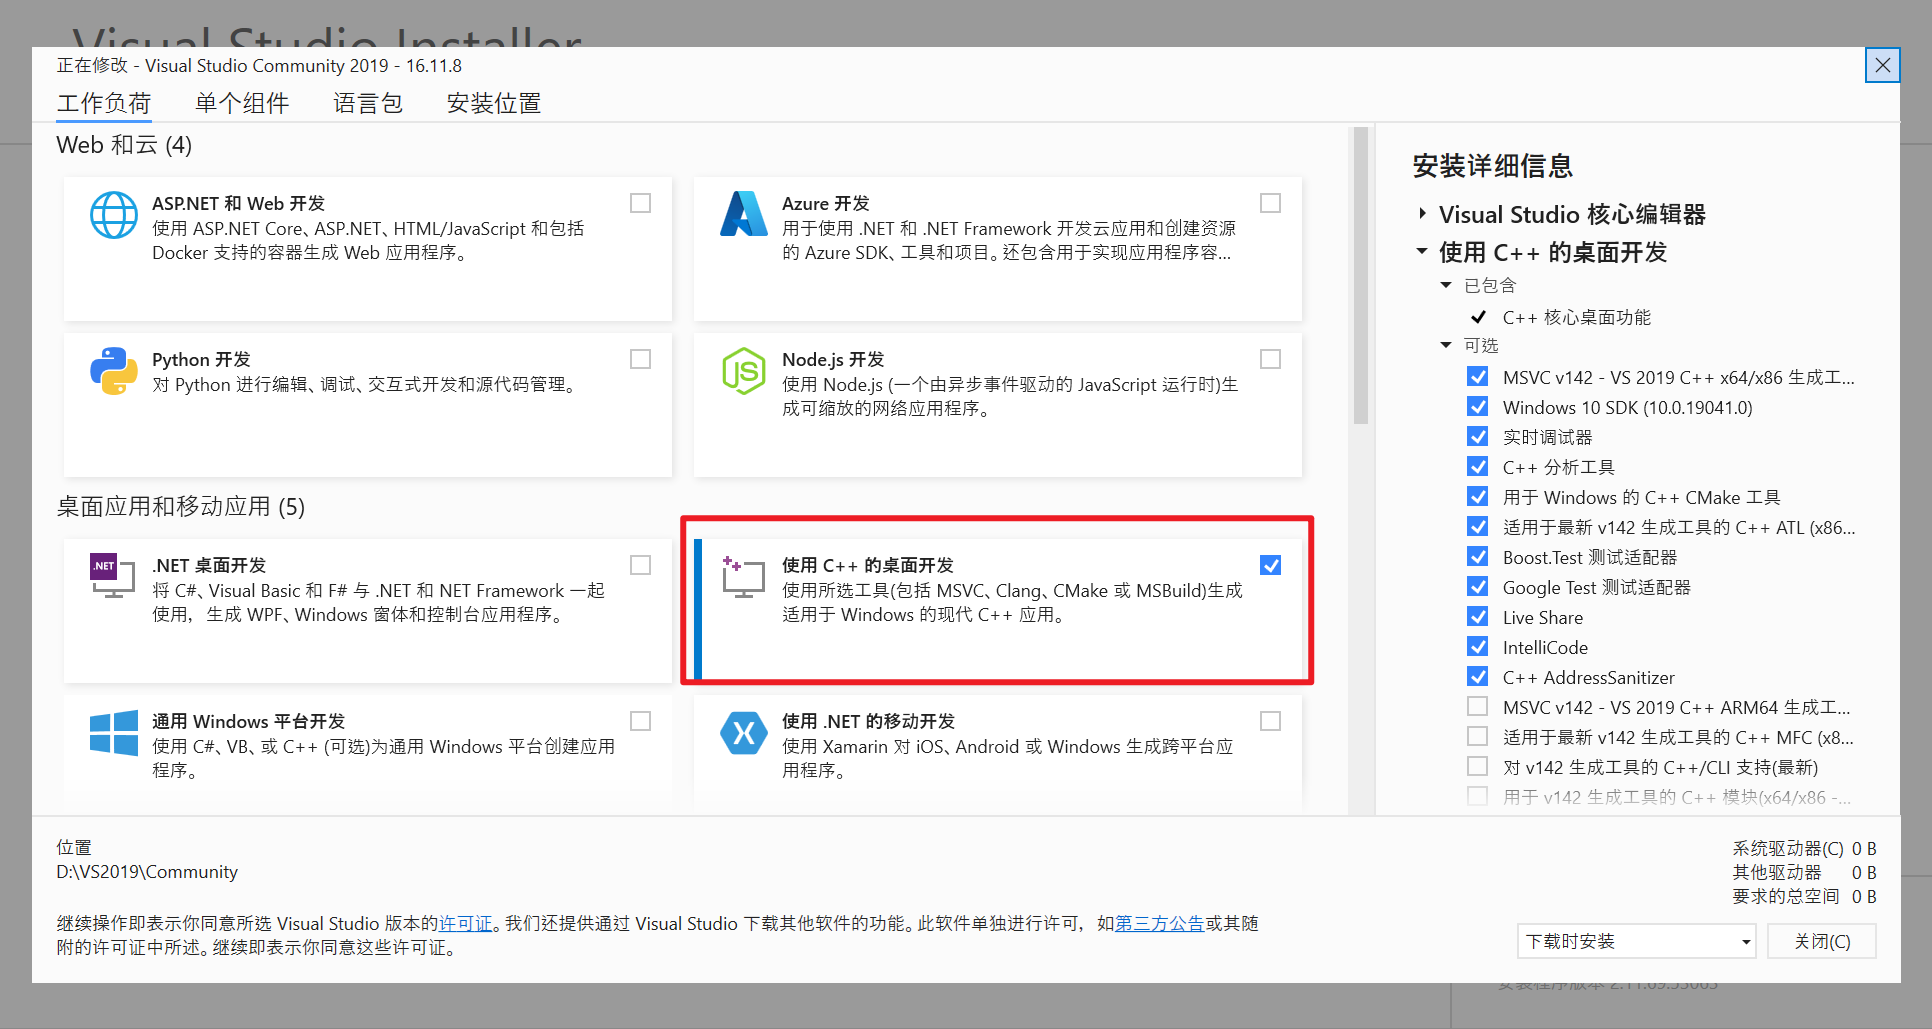Uncheck the 使用 C++ 的桌面开发 workload checkbox
1932x1029 pixels.
tap(1271, 565)
